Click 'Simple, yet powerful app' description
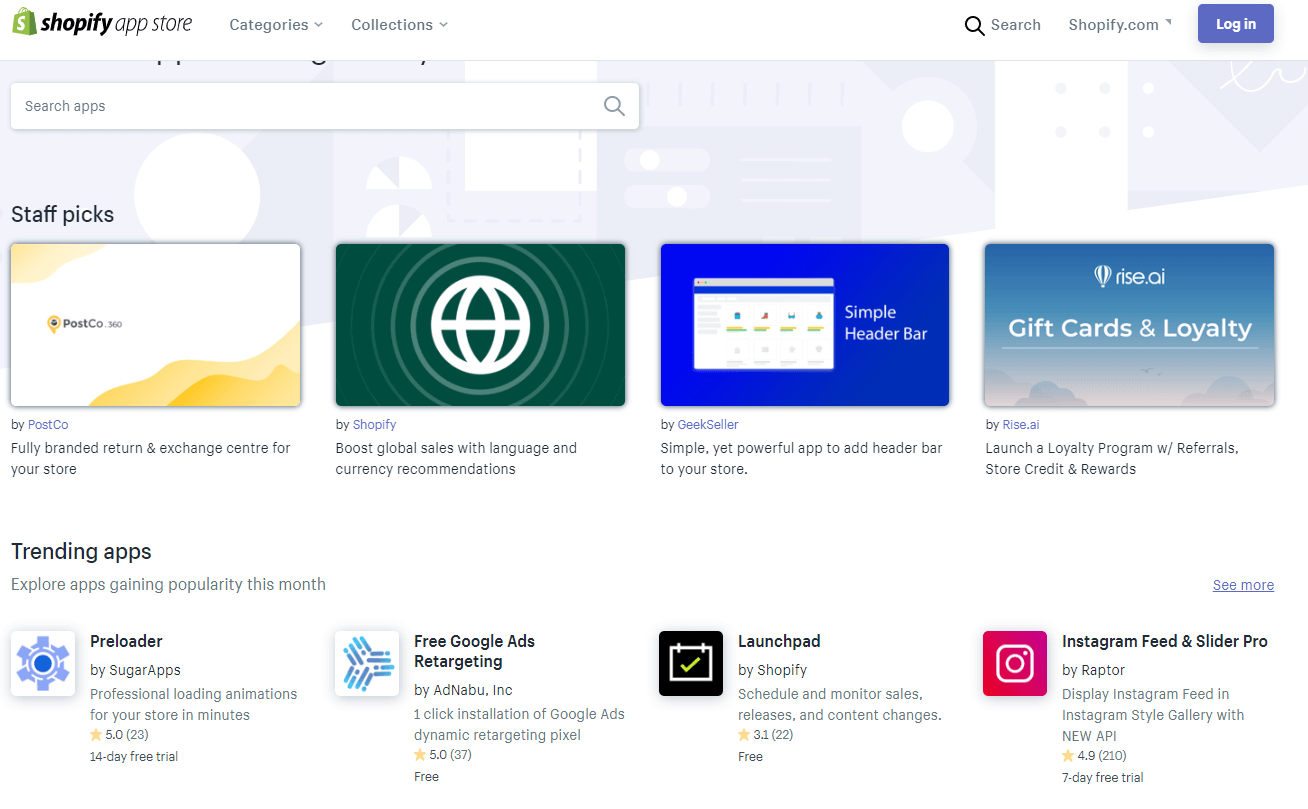This screenshot has width=1308, height=809. [x=801, y=458]
